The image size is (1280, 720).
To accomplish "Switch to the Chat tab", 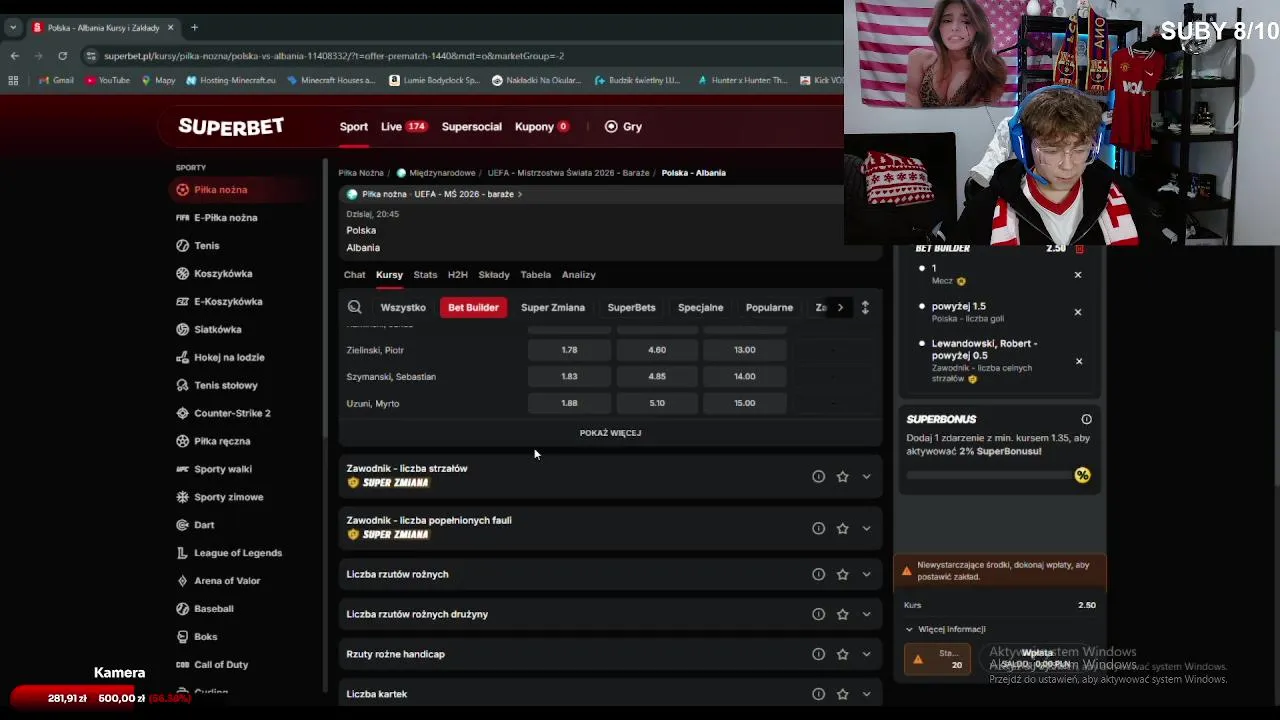I will coord(355,275).
